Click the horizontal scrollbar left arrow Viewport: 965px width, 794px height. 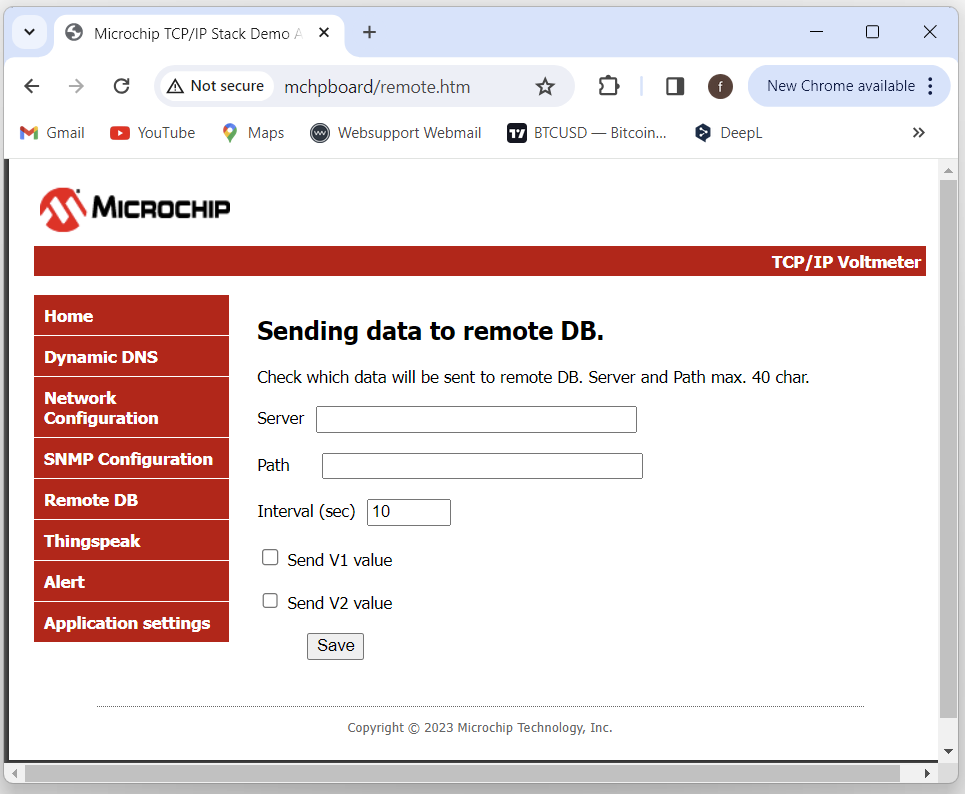[14, 774]
